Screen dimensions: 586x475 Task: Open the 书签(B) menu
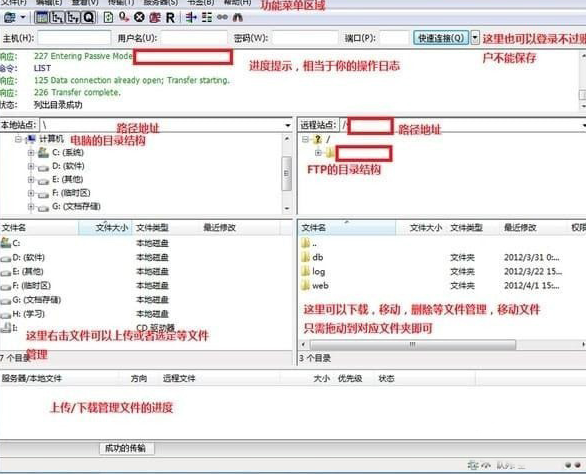(201, 2)
